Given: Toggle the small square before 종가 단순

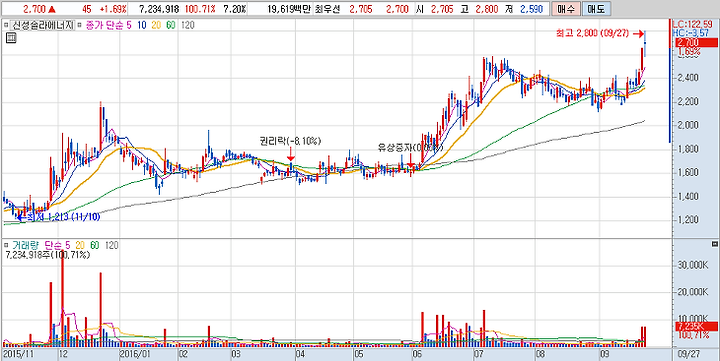Looking at the screenshot, I should coord(79,26).
